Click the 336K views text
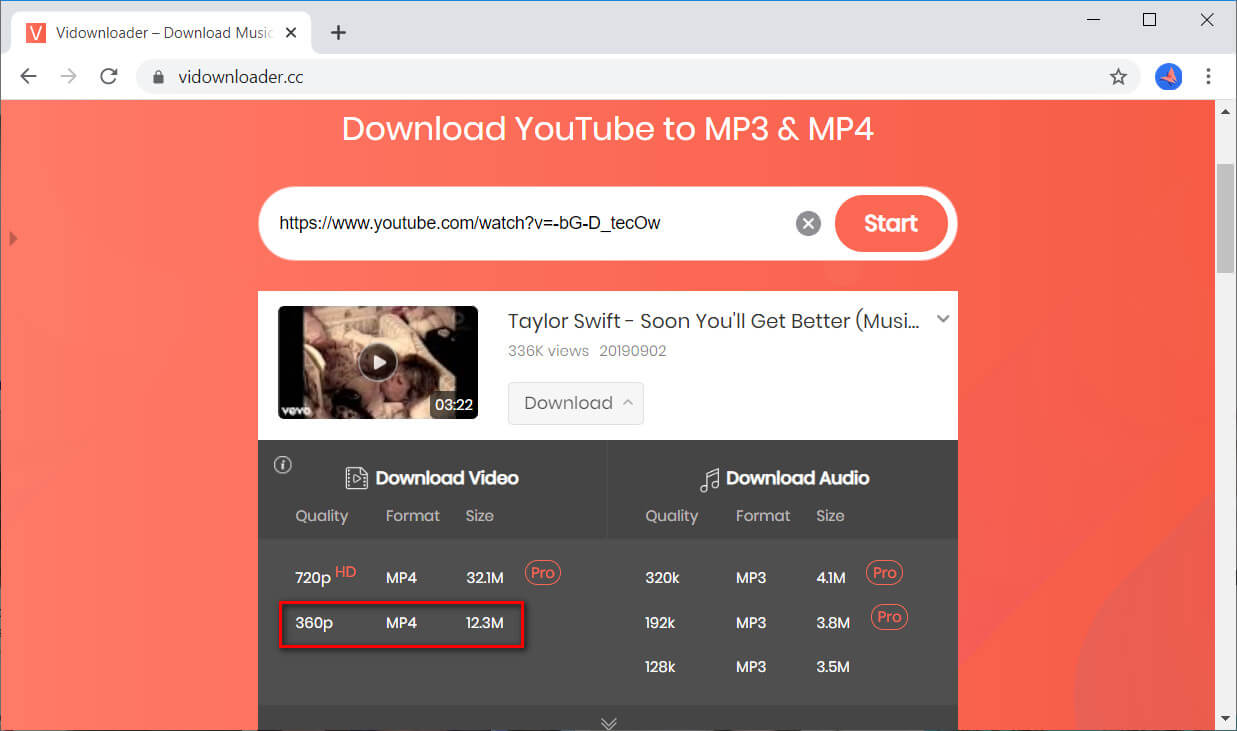 click(x=548, y=351)
